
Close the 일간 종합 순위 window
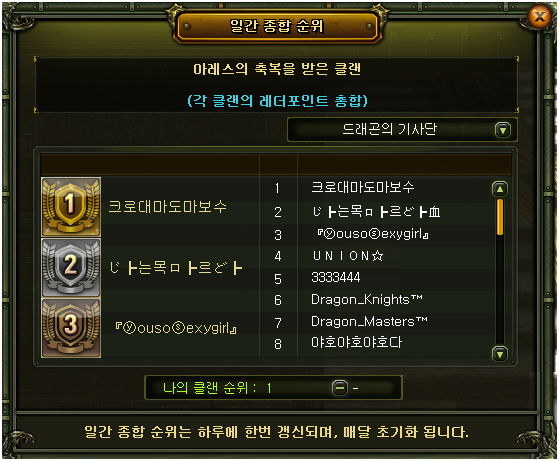pos(540,16)
